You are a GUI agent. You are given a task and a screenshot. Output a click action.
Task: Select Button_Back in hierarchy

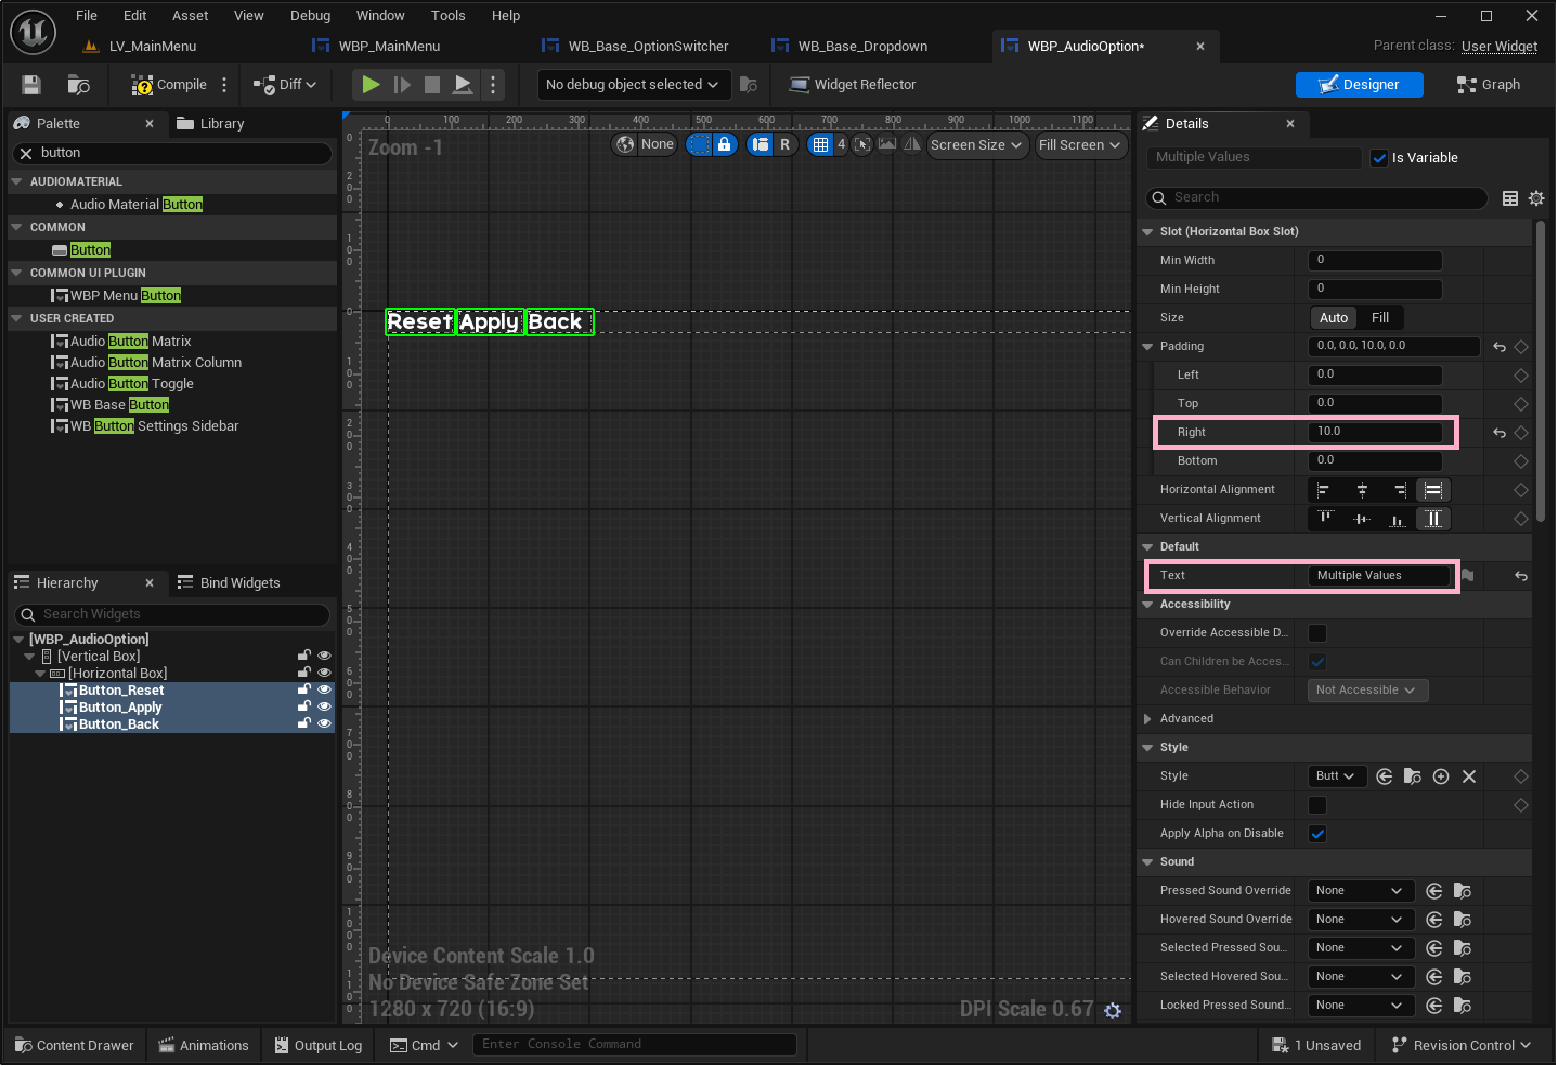[x=119, y=724]
